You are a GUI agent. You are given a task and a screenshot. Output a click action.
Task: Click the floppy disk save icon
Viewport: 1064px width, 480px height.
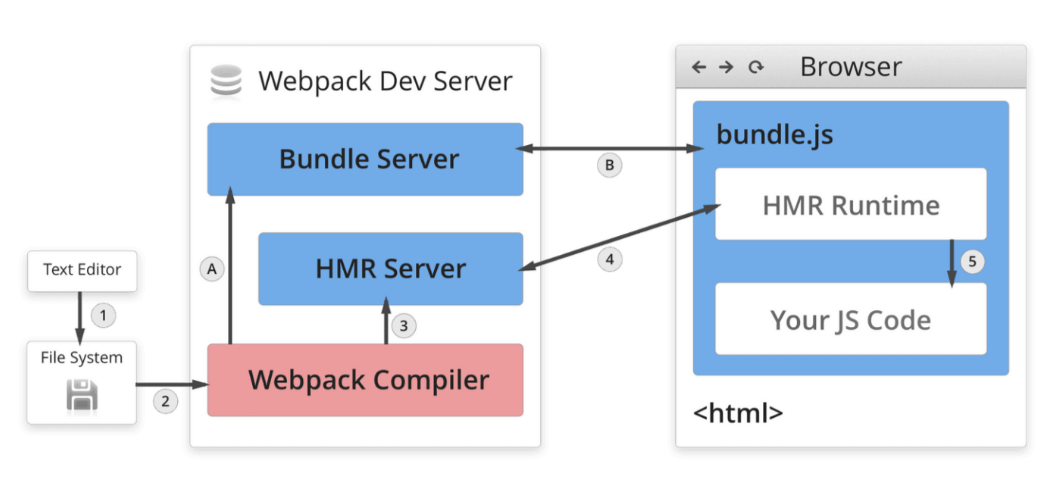click(82, 396)
